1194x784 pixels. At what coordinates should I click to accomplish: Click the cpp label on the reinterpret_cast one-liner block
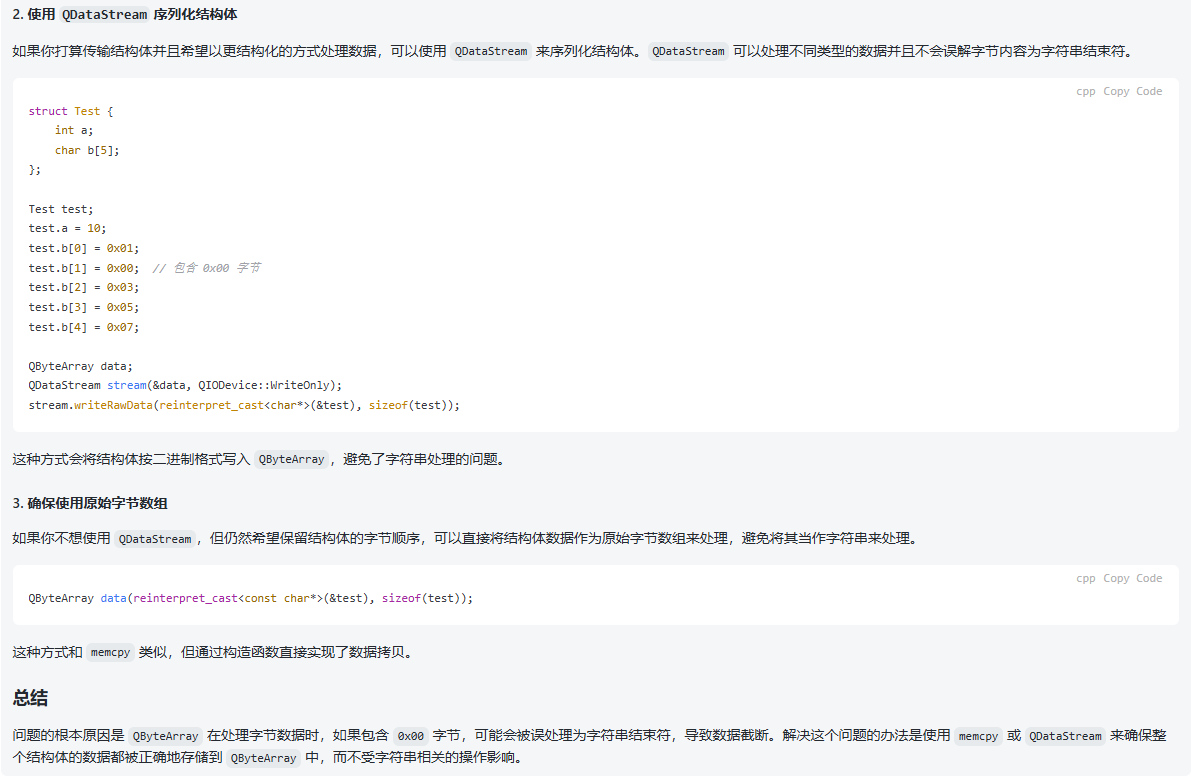point(1085,578)
